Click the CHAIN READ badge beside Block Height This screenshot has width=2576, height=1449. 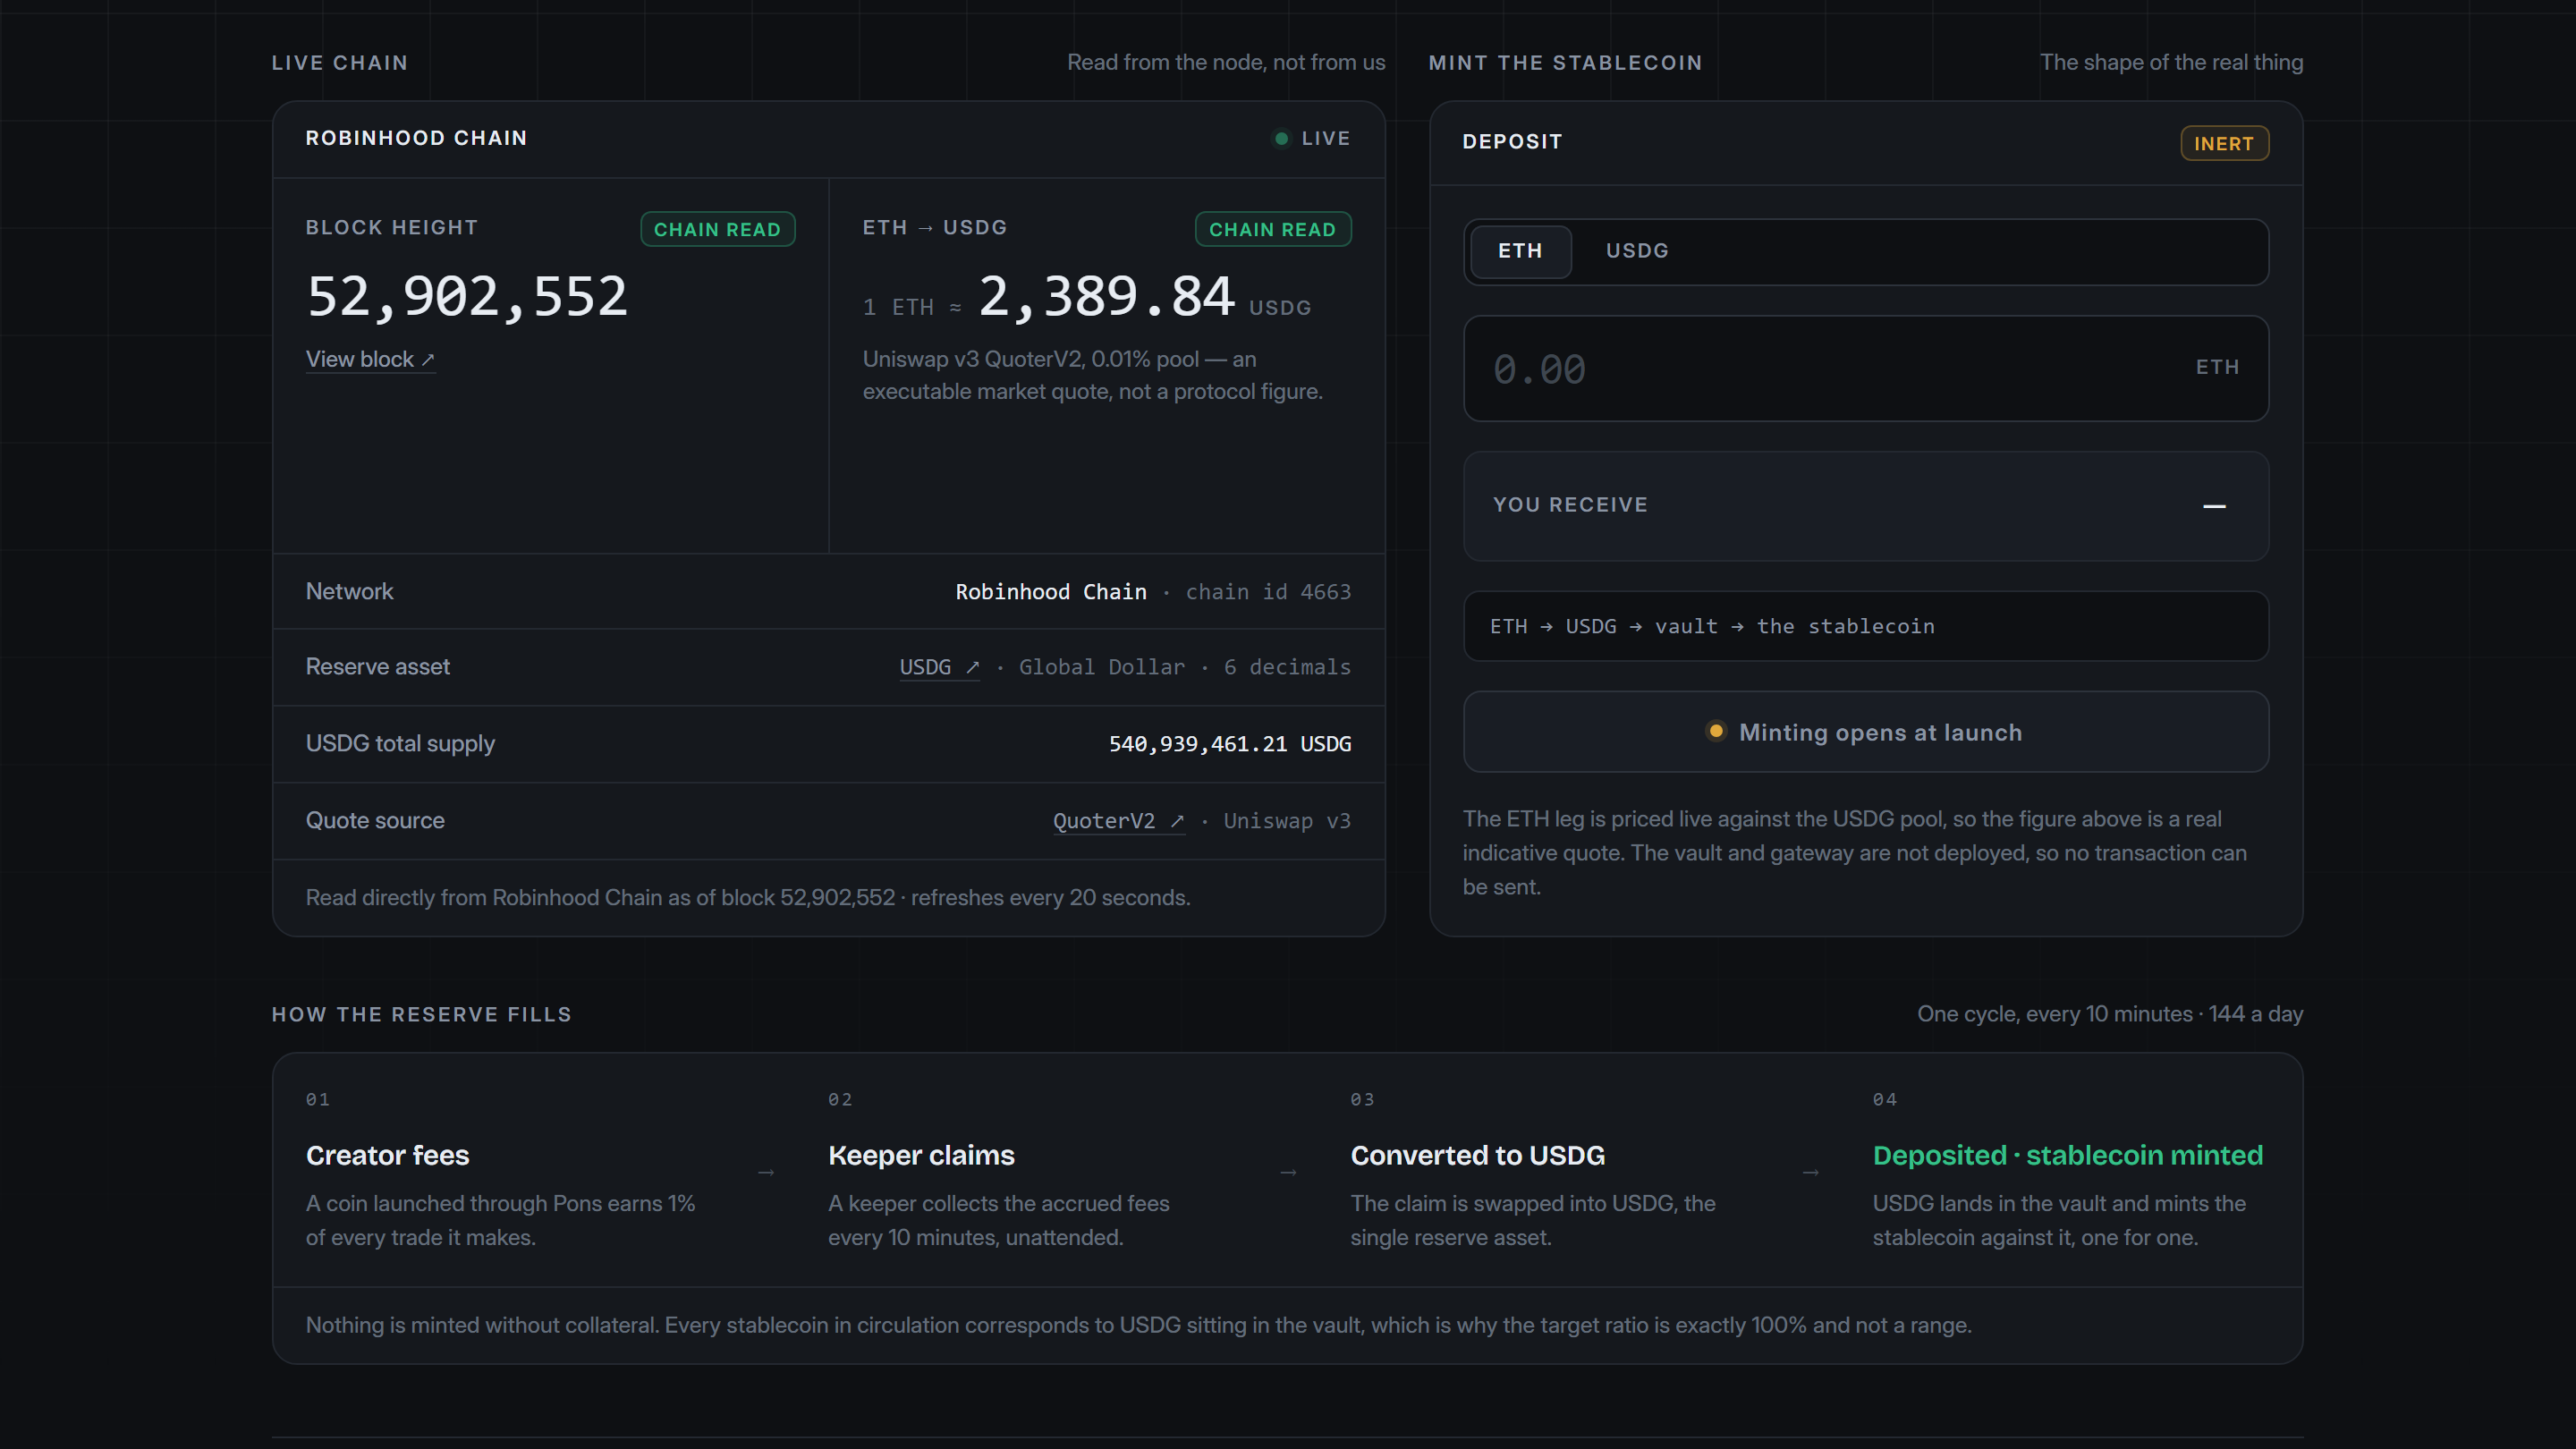pyautogui.click(x=717, y=229)
